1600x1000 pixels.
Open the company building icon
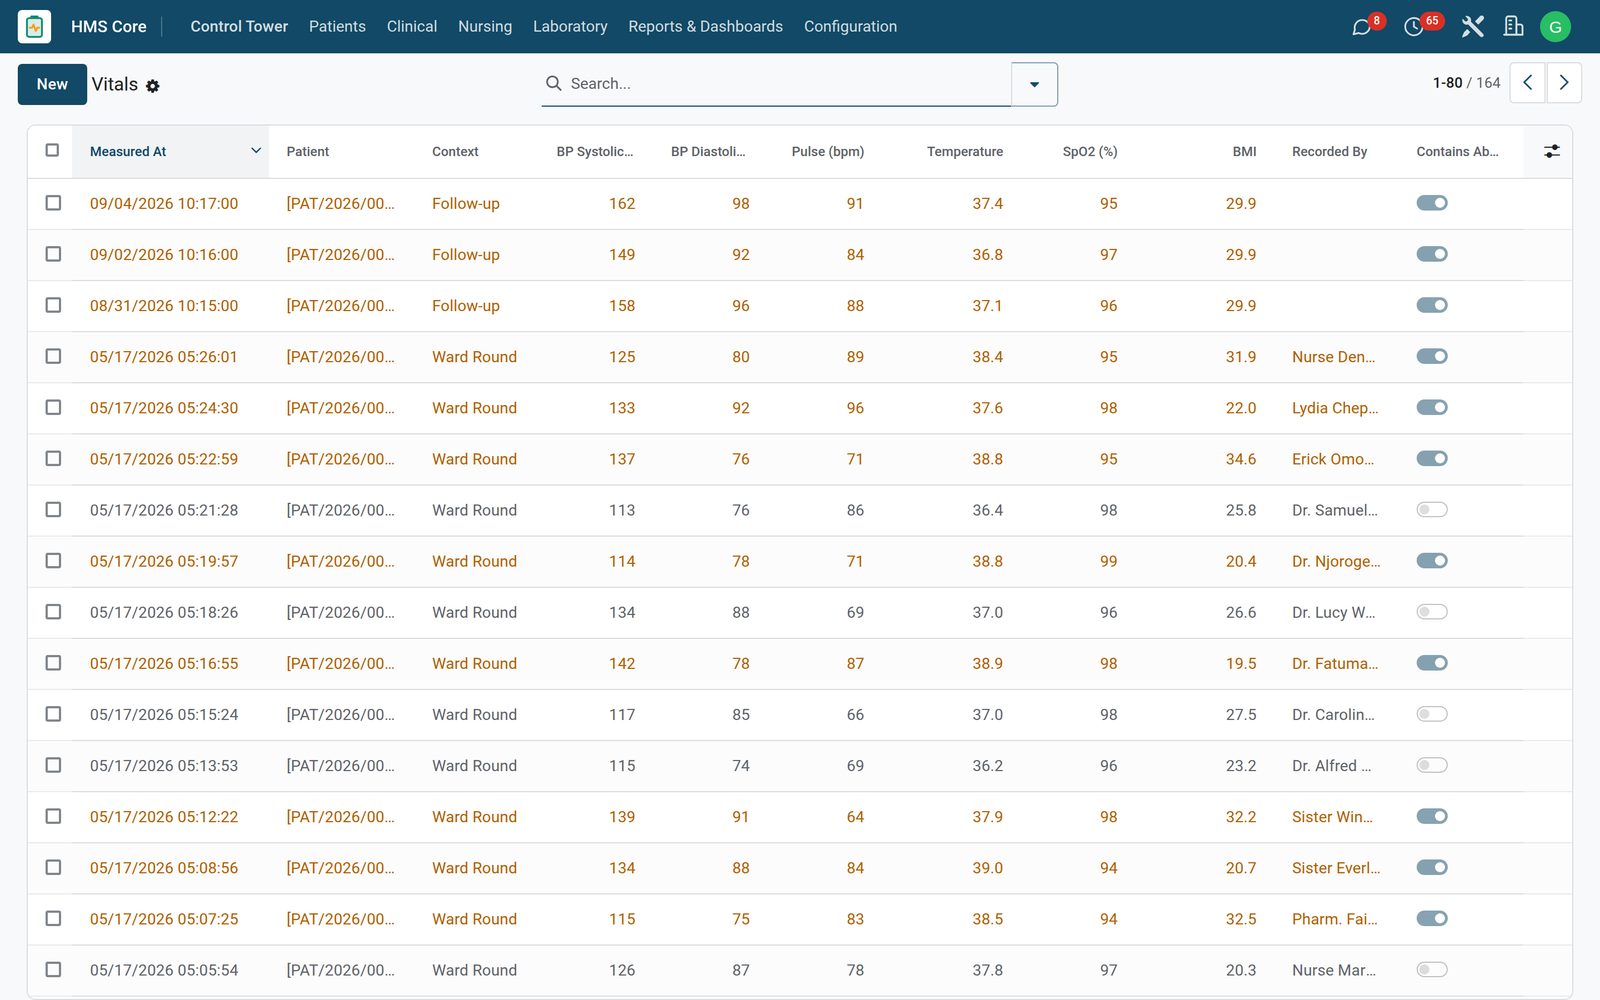coord(1514,27)
